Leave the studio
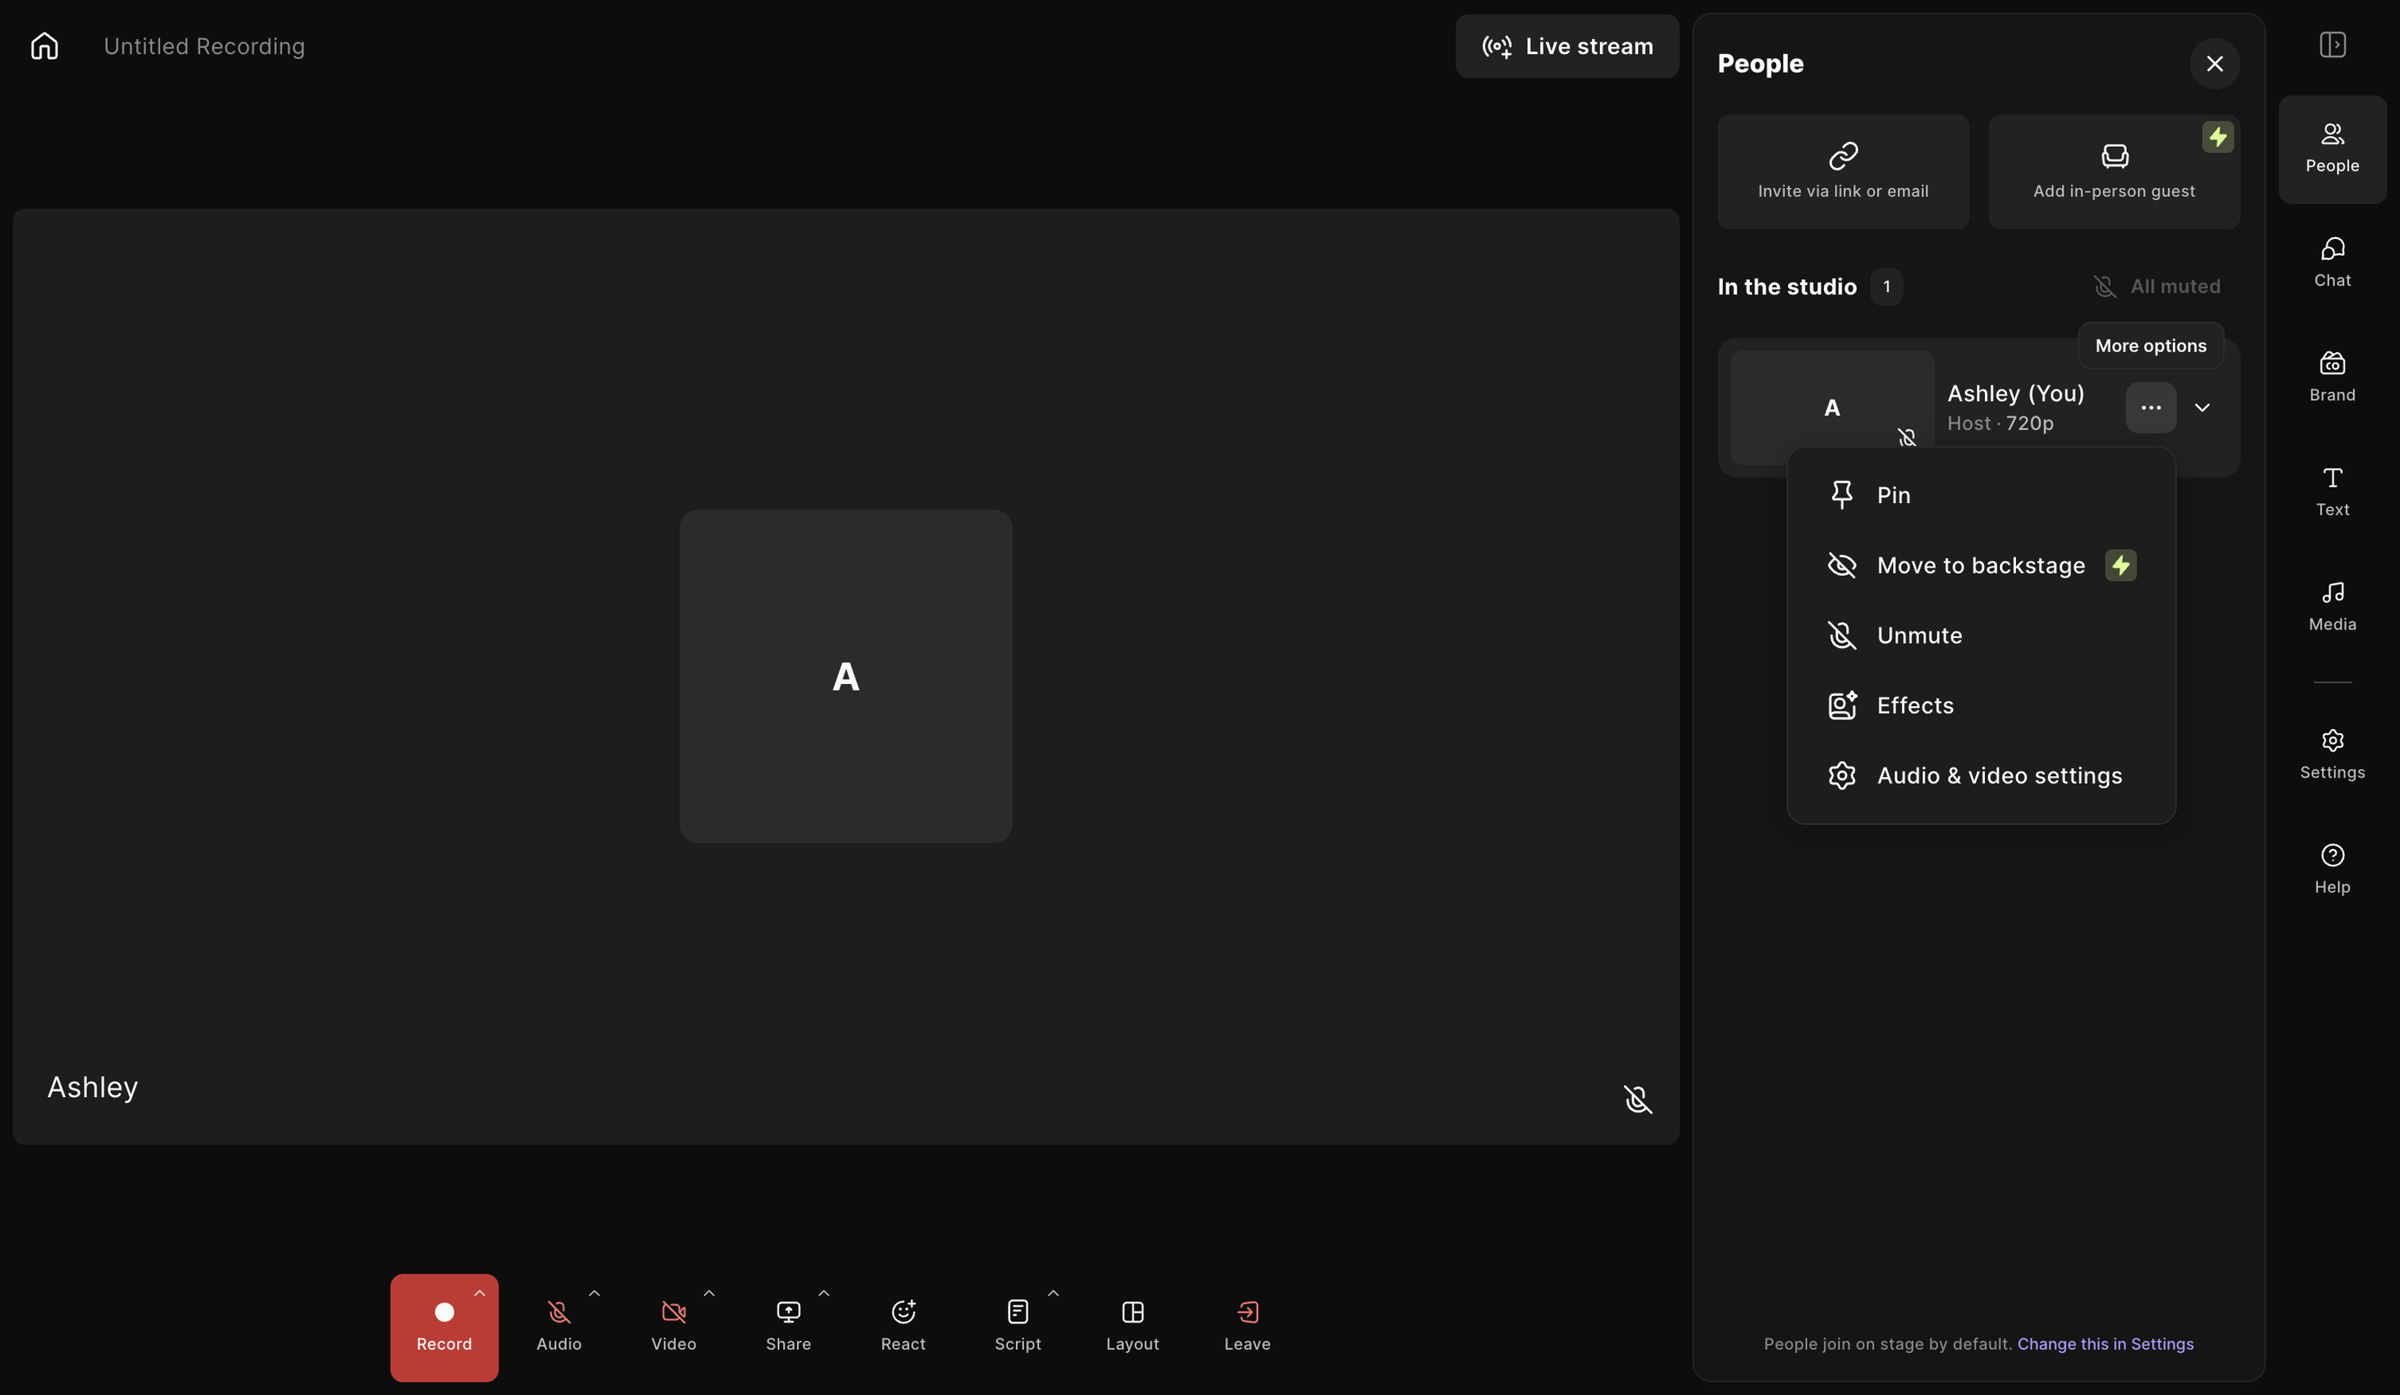The width and height of the screenshot is (2400, 1395). 1247,1327
